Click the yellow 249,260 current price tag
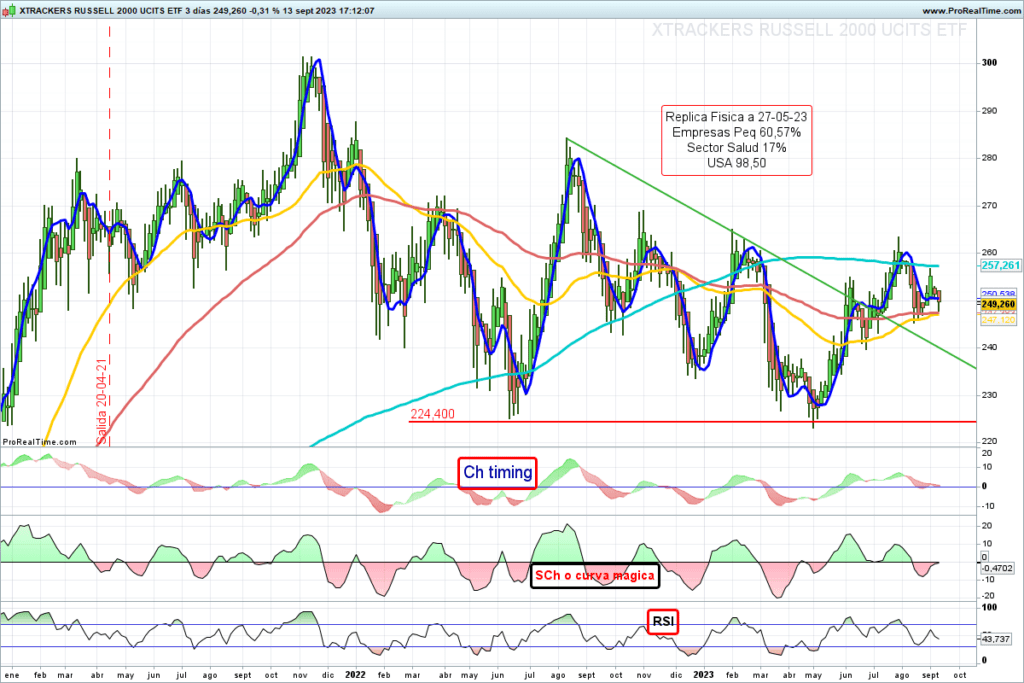This screenshot has width=1024, height=683. point(998,304)
